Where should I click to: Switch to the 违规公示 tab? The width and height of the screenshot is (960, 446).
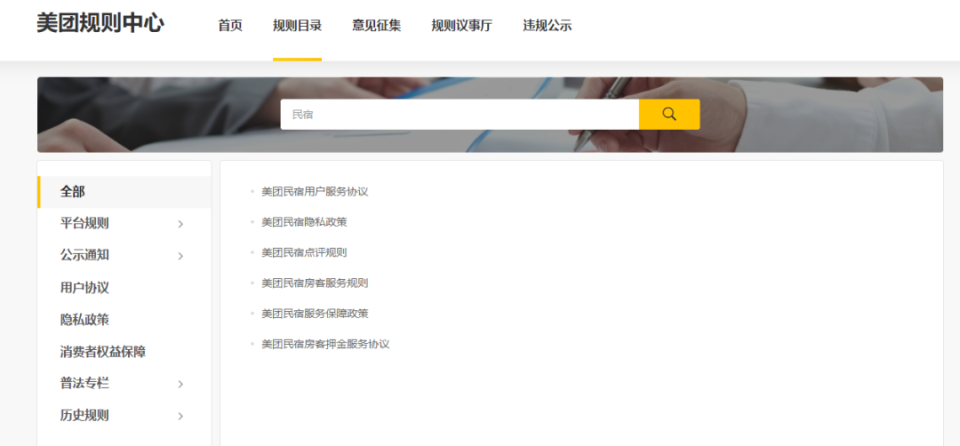[x=547, y=26]
